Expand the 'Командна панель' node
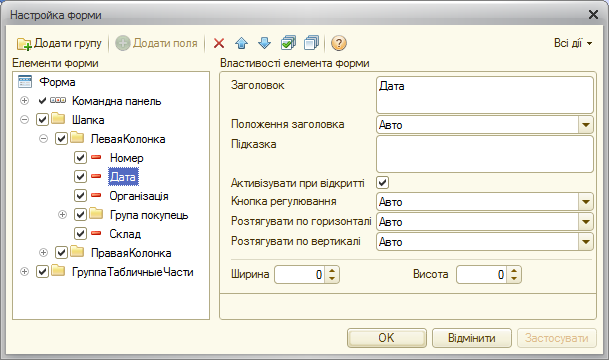This screenshot has height=360, width=609. coord(24,101)
